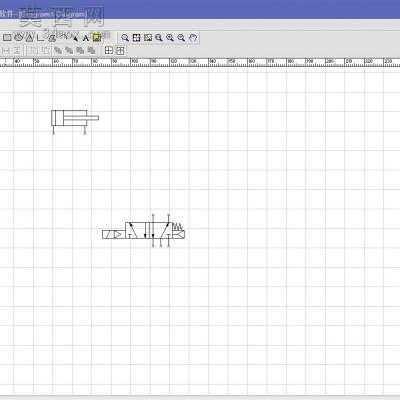This screenshot has height=400, width=400.
Task: Click the magnifier next to the hand tool
Action: pos(181,38)
